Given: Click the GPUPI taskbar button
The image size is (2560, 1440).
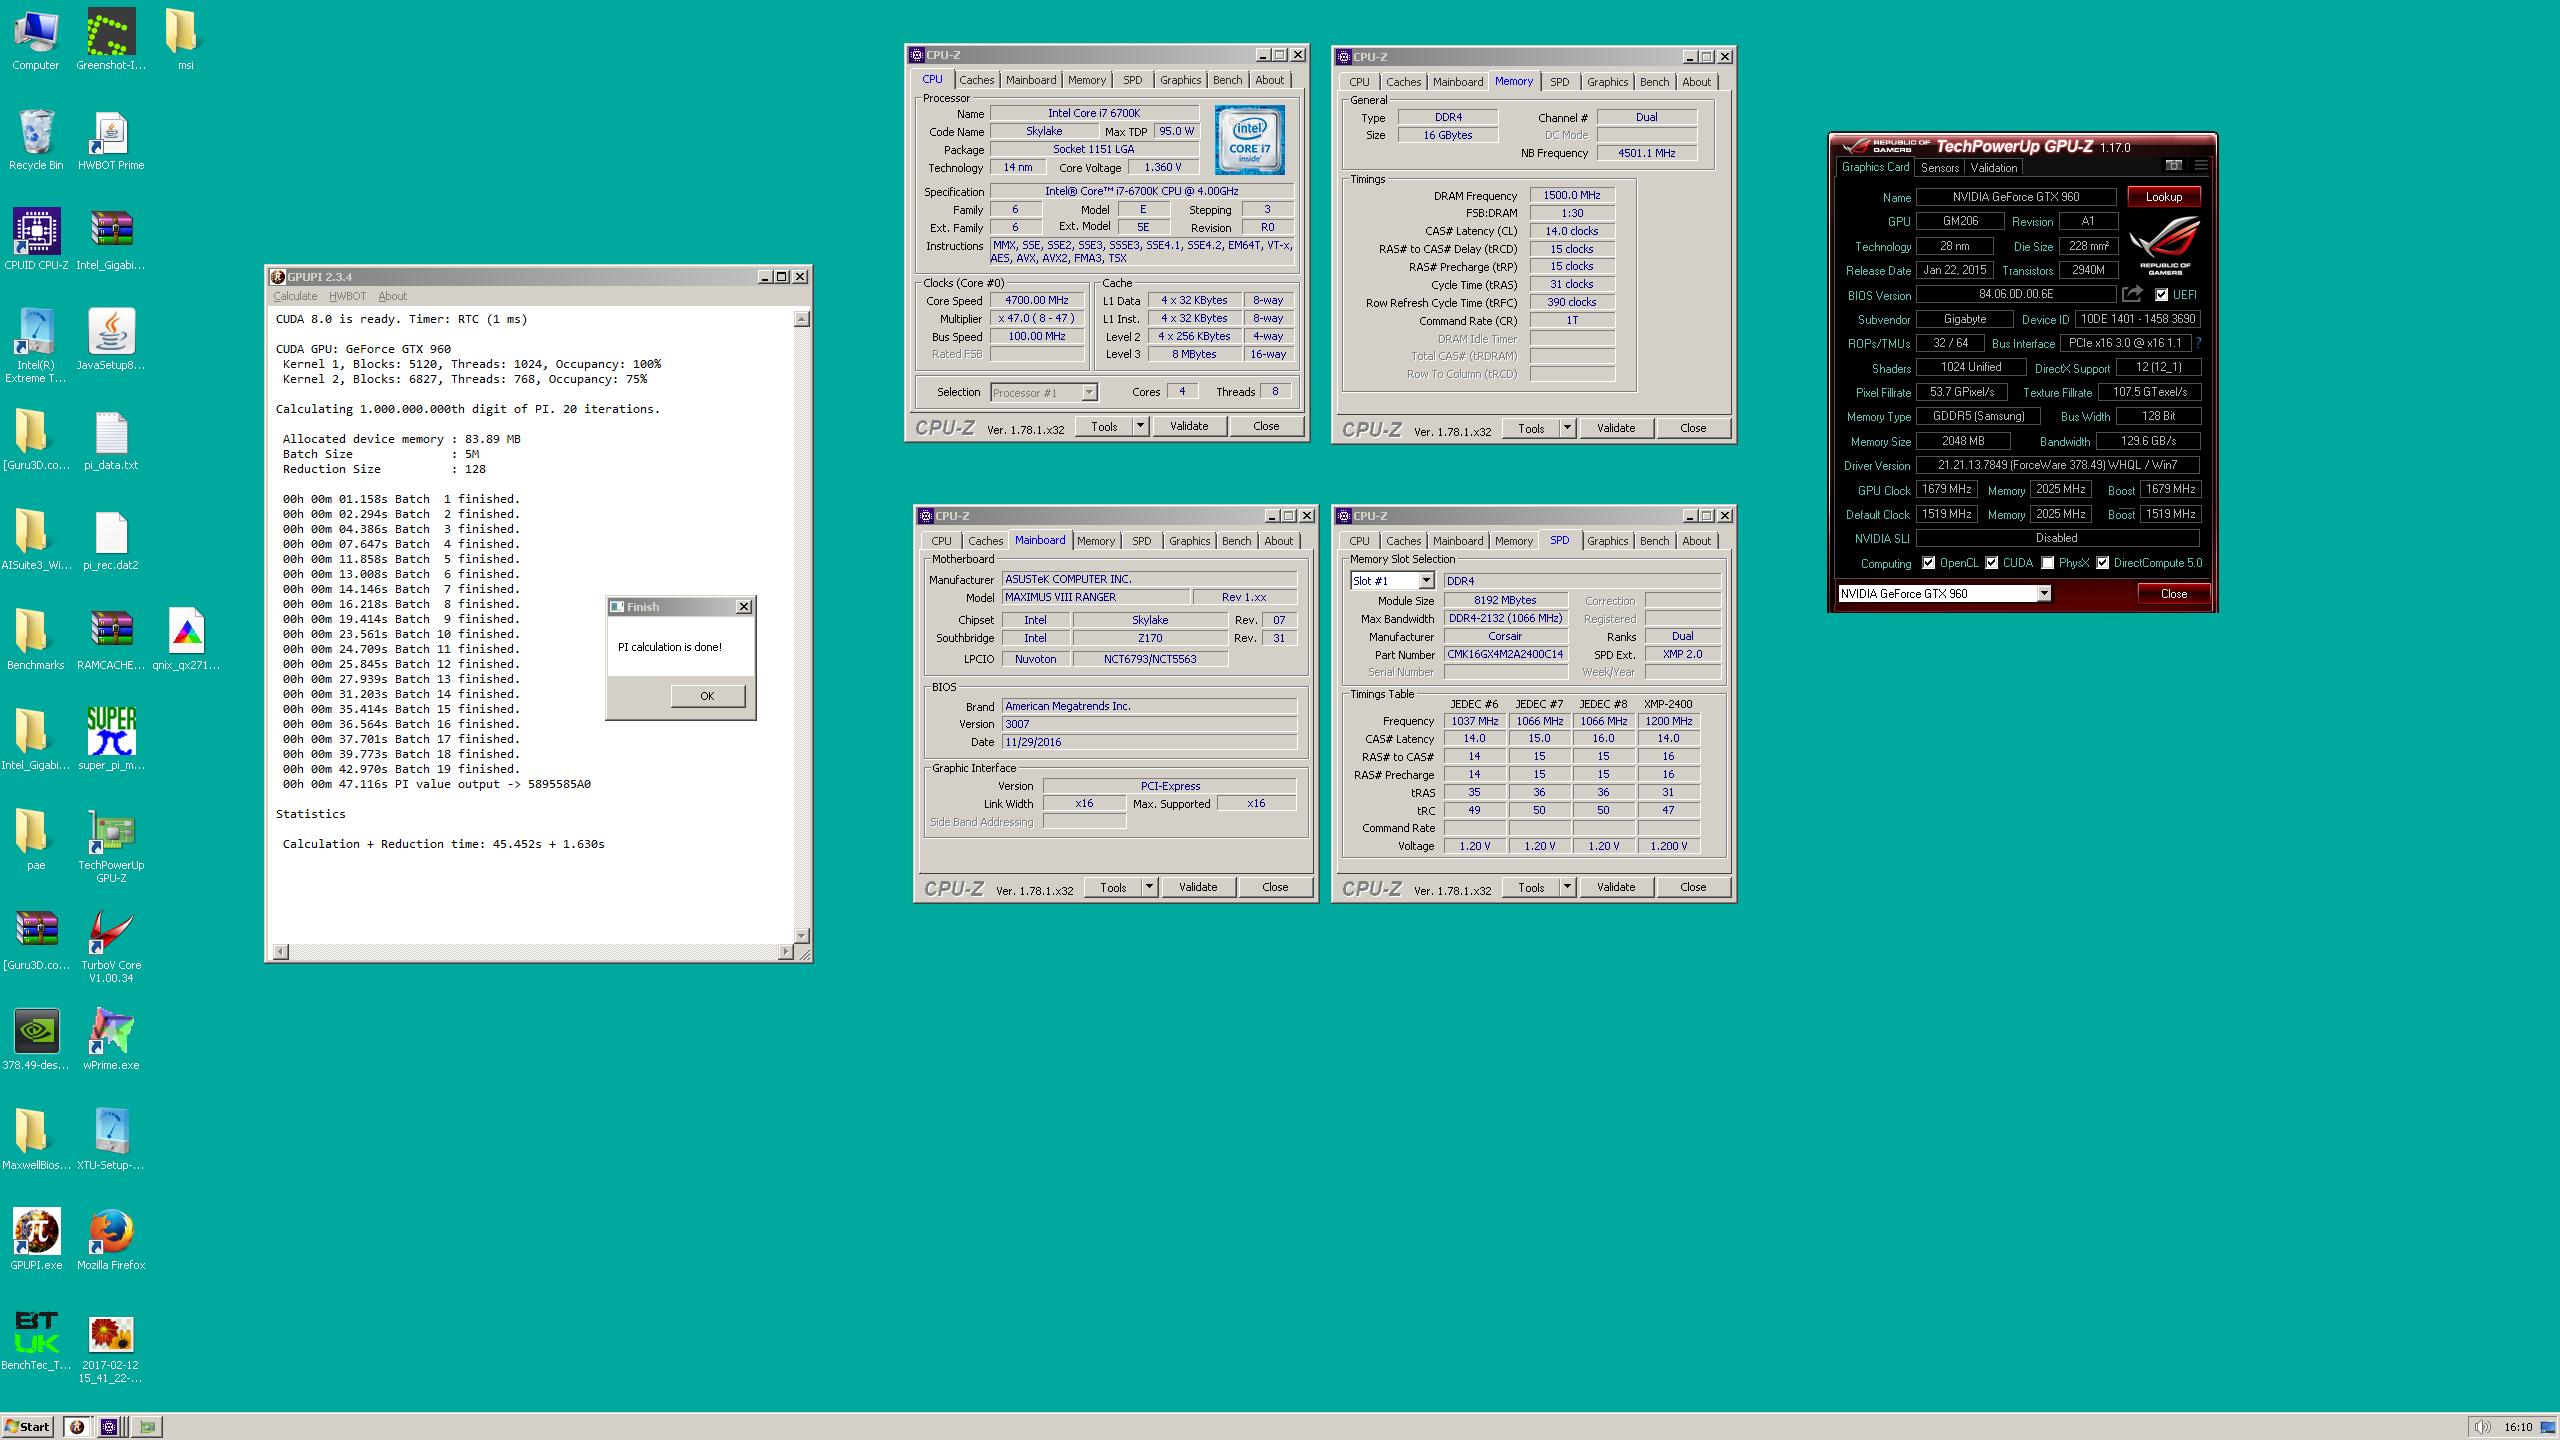Looking at the screenshot, I should click(x=77, y=1427).
